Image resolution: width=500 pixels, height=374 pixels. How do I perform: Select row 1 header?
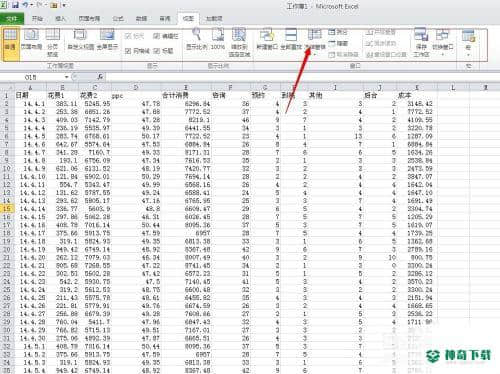7,95
